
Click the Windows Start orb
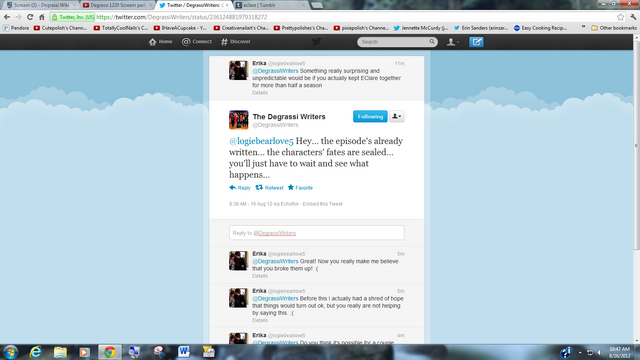point(10,352)
